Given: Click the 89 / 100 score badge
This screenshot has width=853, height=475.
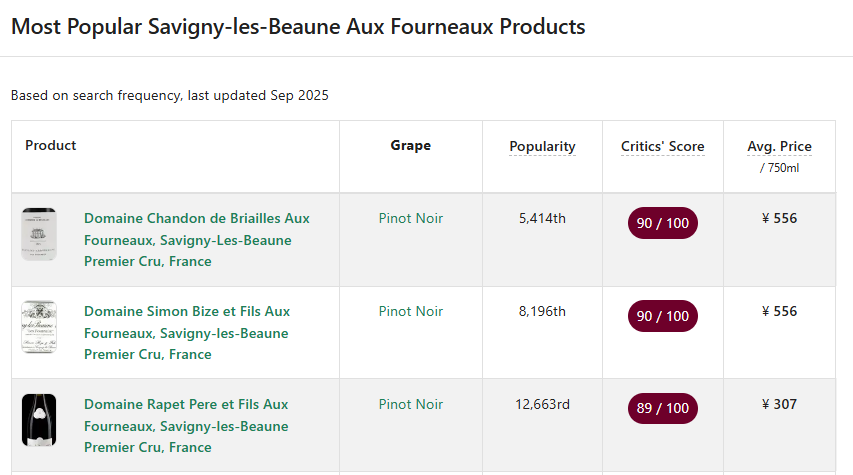Looking at the screenshot, I should tap(662, 408).
